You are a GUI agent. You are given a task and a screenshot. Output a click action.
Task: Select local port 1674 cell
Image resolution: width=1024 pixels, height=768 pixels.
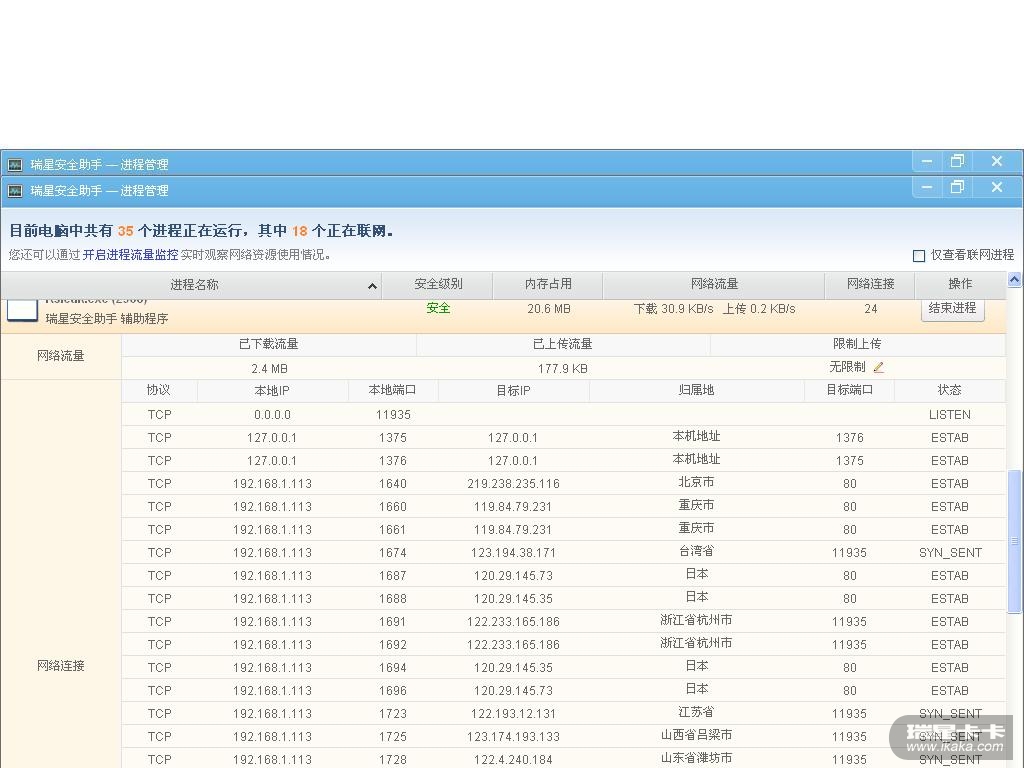coord(392,552)
